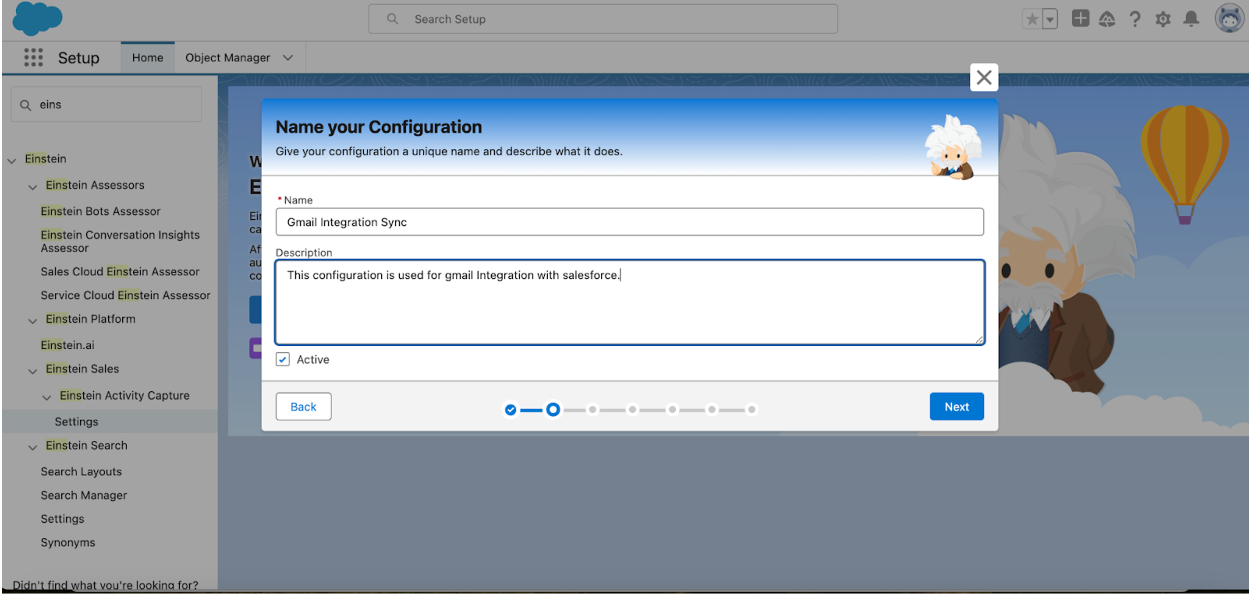Open the favorites list dropdown arrow
1249x594 pixels.
(1050, 19)
